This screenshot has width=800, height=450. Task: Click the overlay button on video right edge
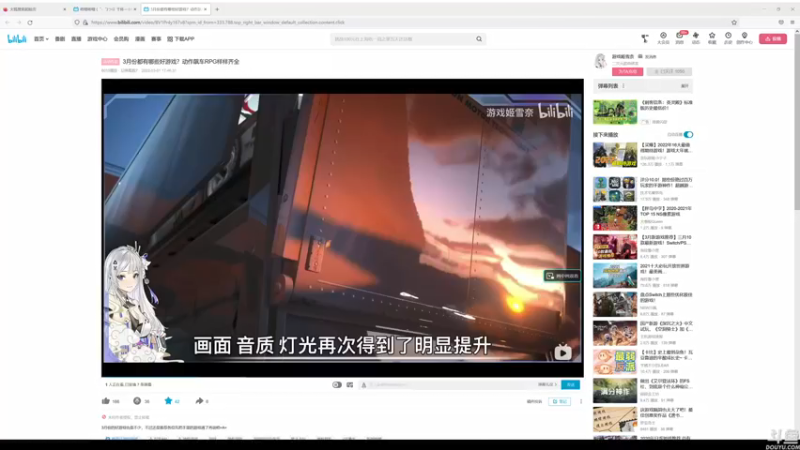[x=562, y=276]
